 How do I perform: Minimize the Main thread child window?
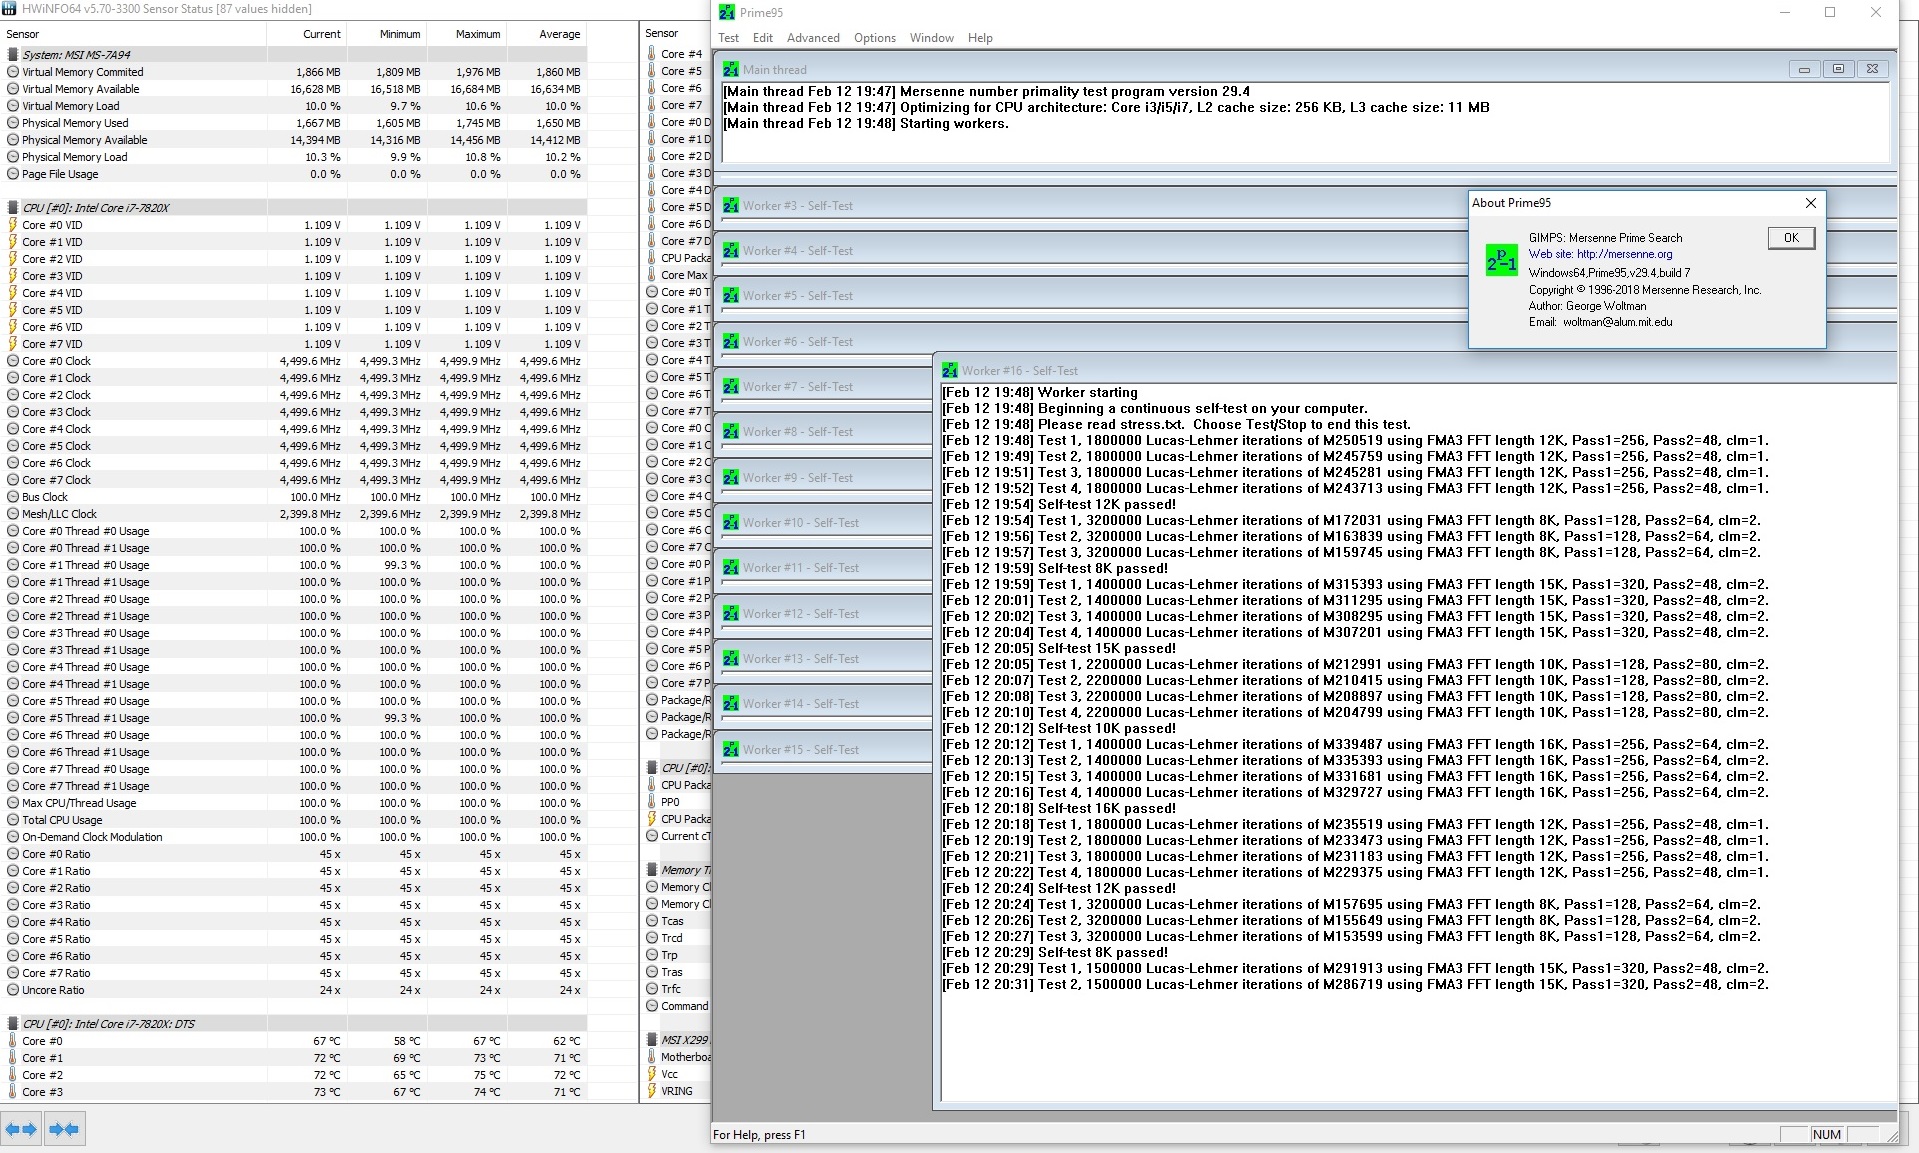(x=1804, y=69)
